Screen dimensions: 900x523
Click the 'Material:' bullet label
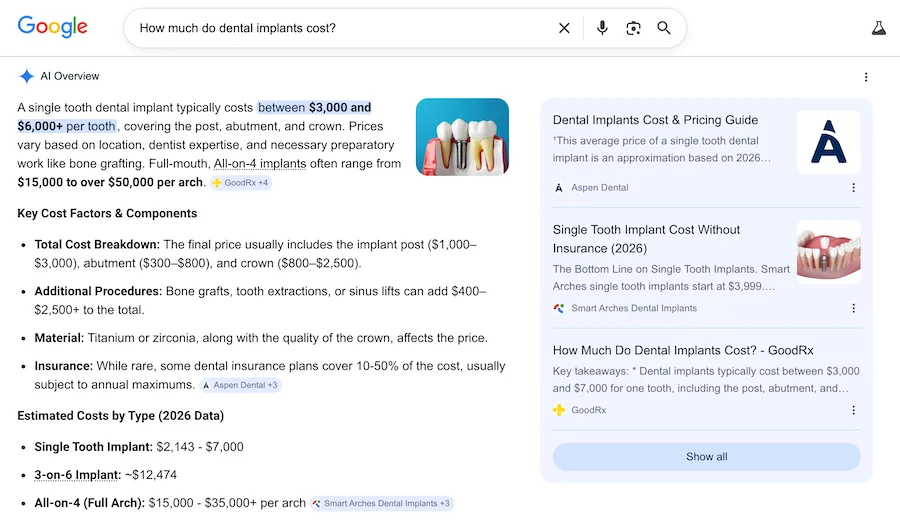coord(59,338)
